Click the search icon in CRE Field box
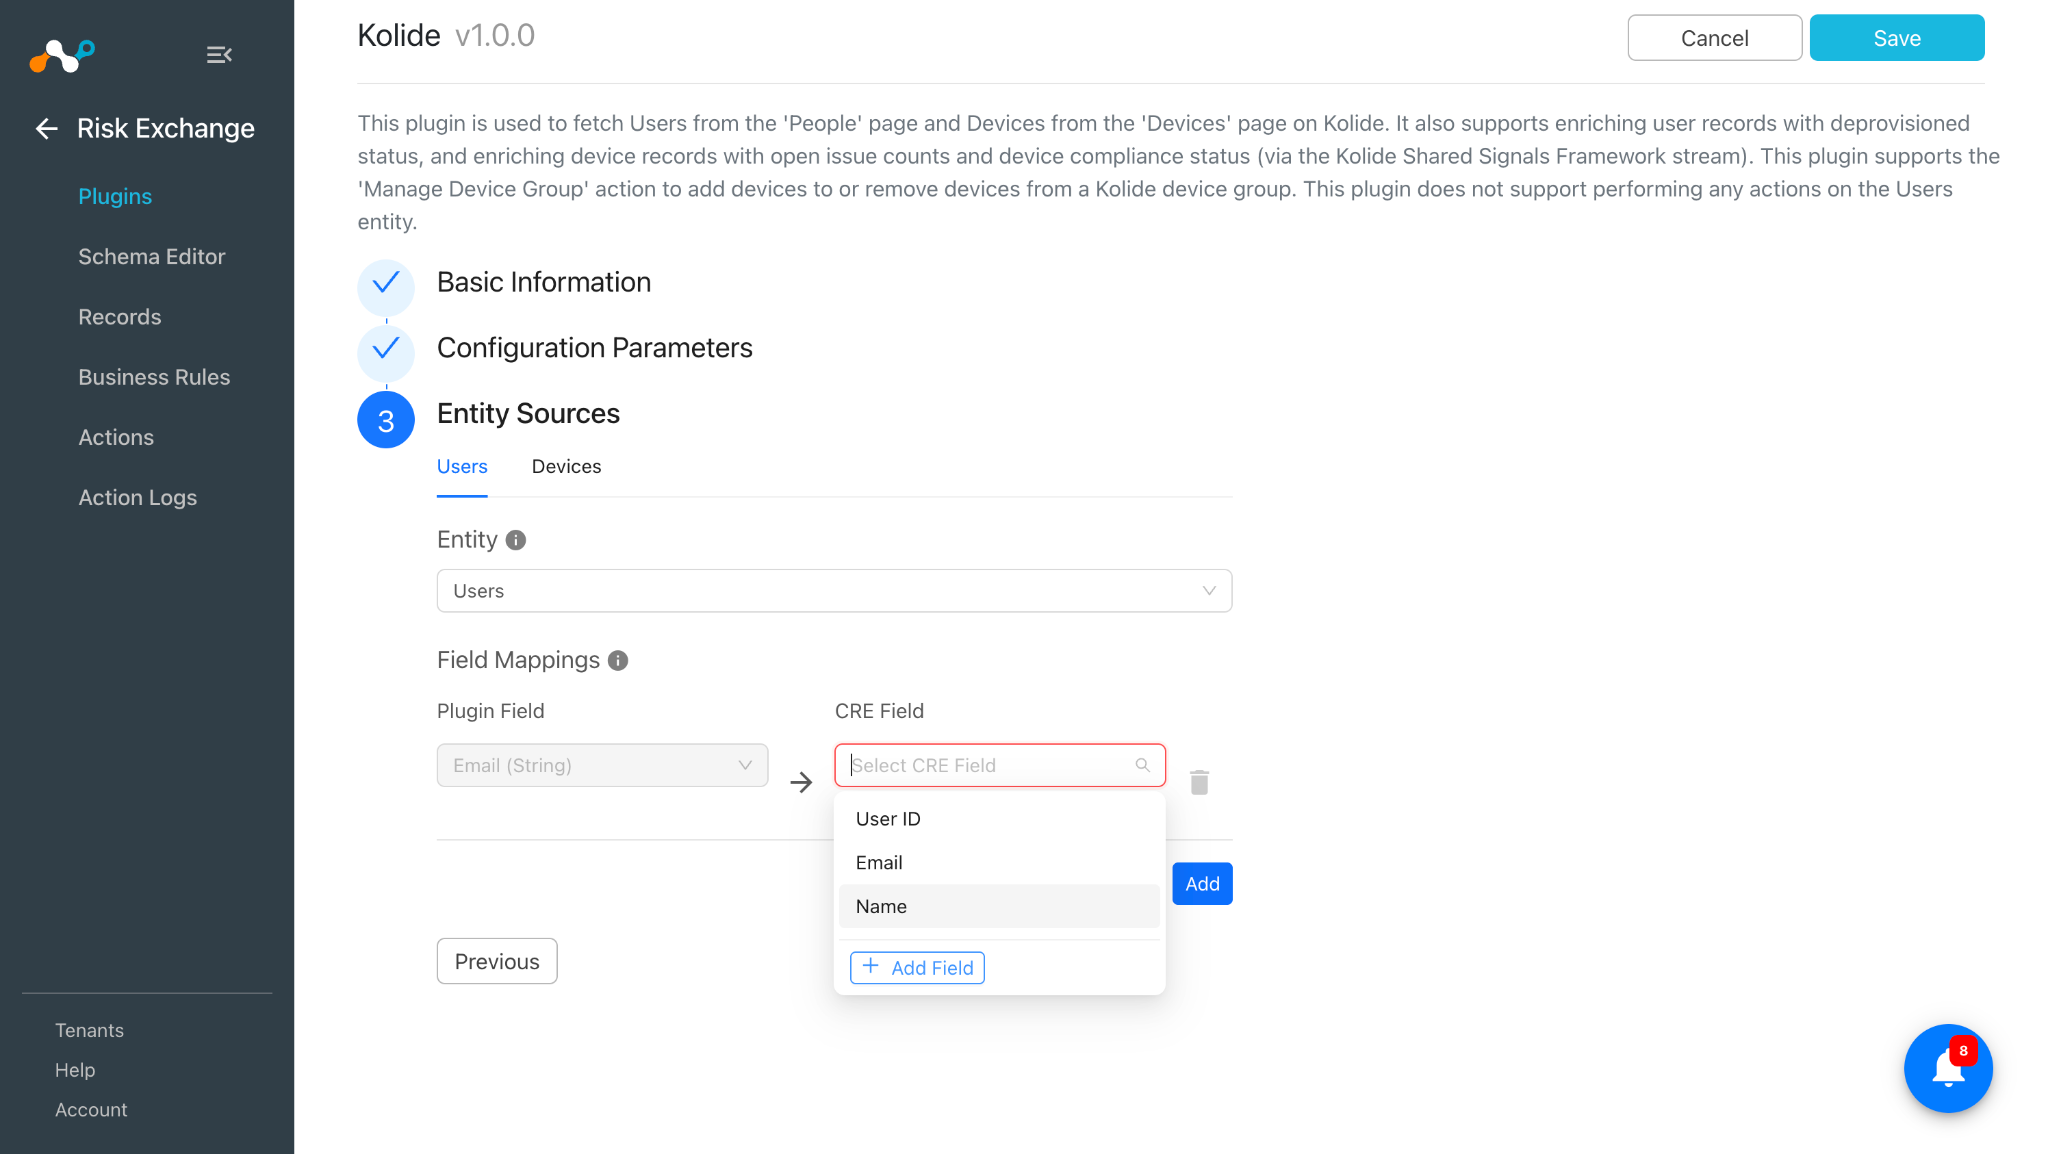 1142,765
